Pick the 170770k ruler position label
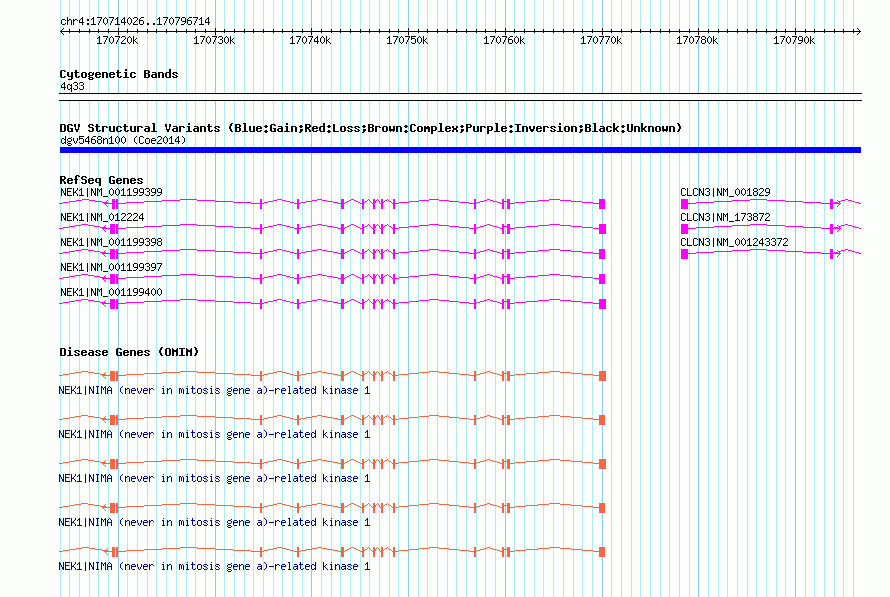 point(601,40)
